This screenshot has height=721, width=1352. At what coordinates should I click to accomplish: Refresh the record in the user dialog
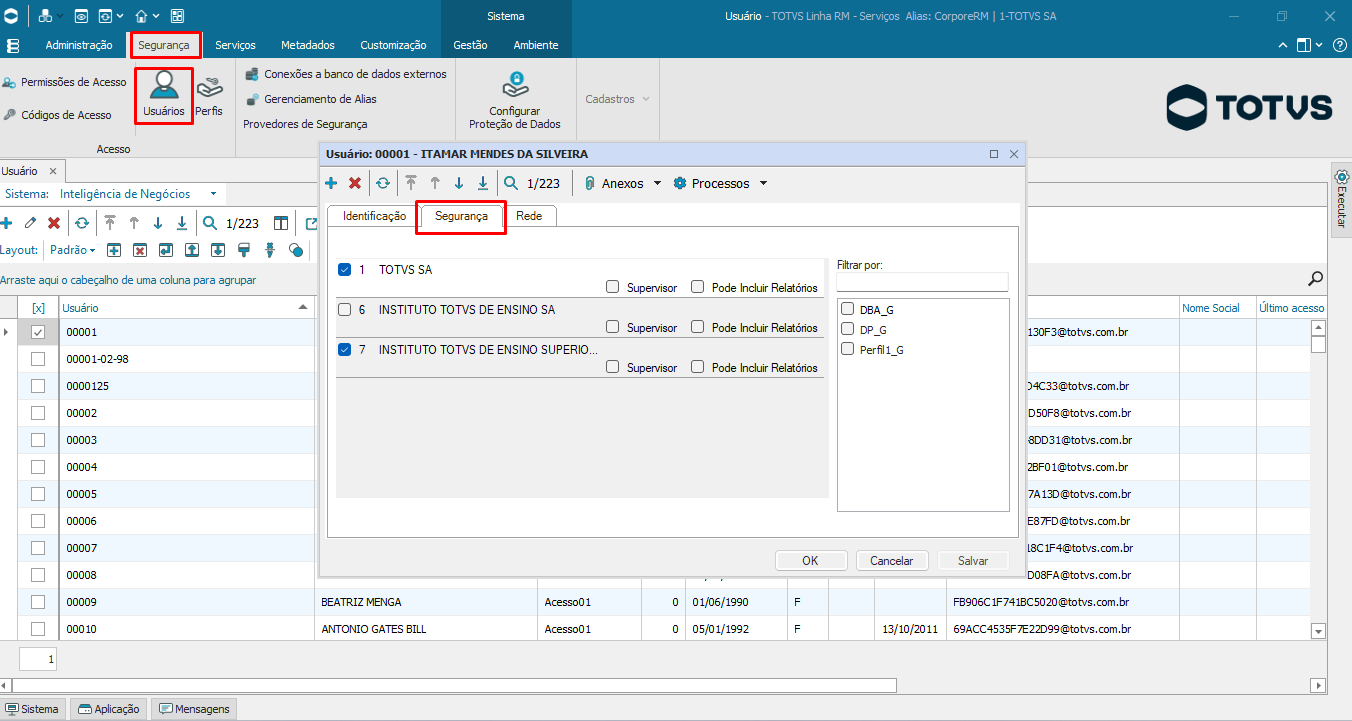click(x=383, y=183)
